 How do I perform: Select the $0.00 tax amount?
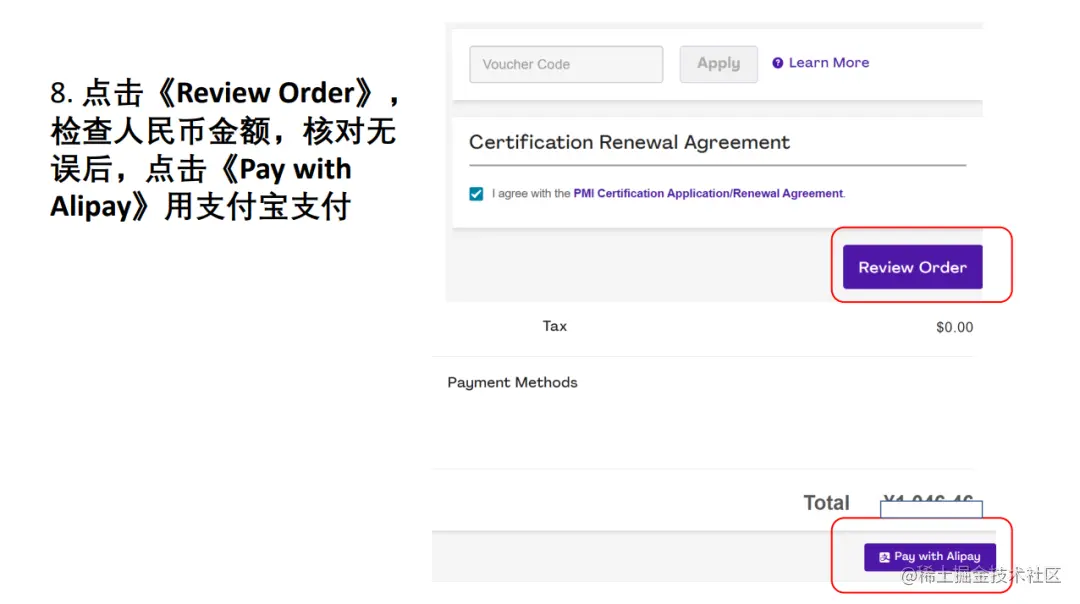(x=955, y=327)
